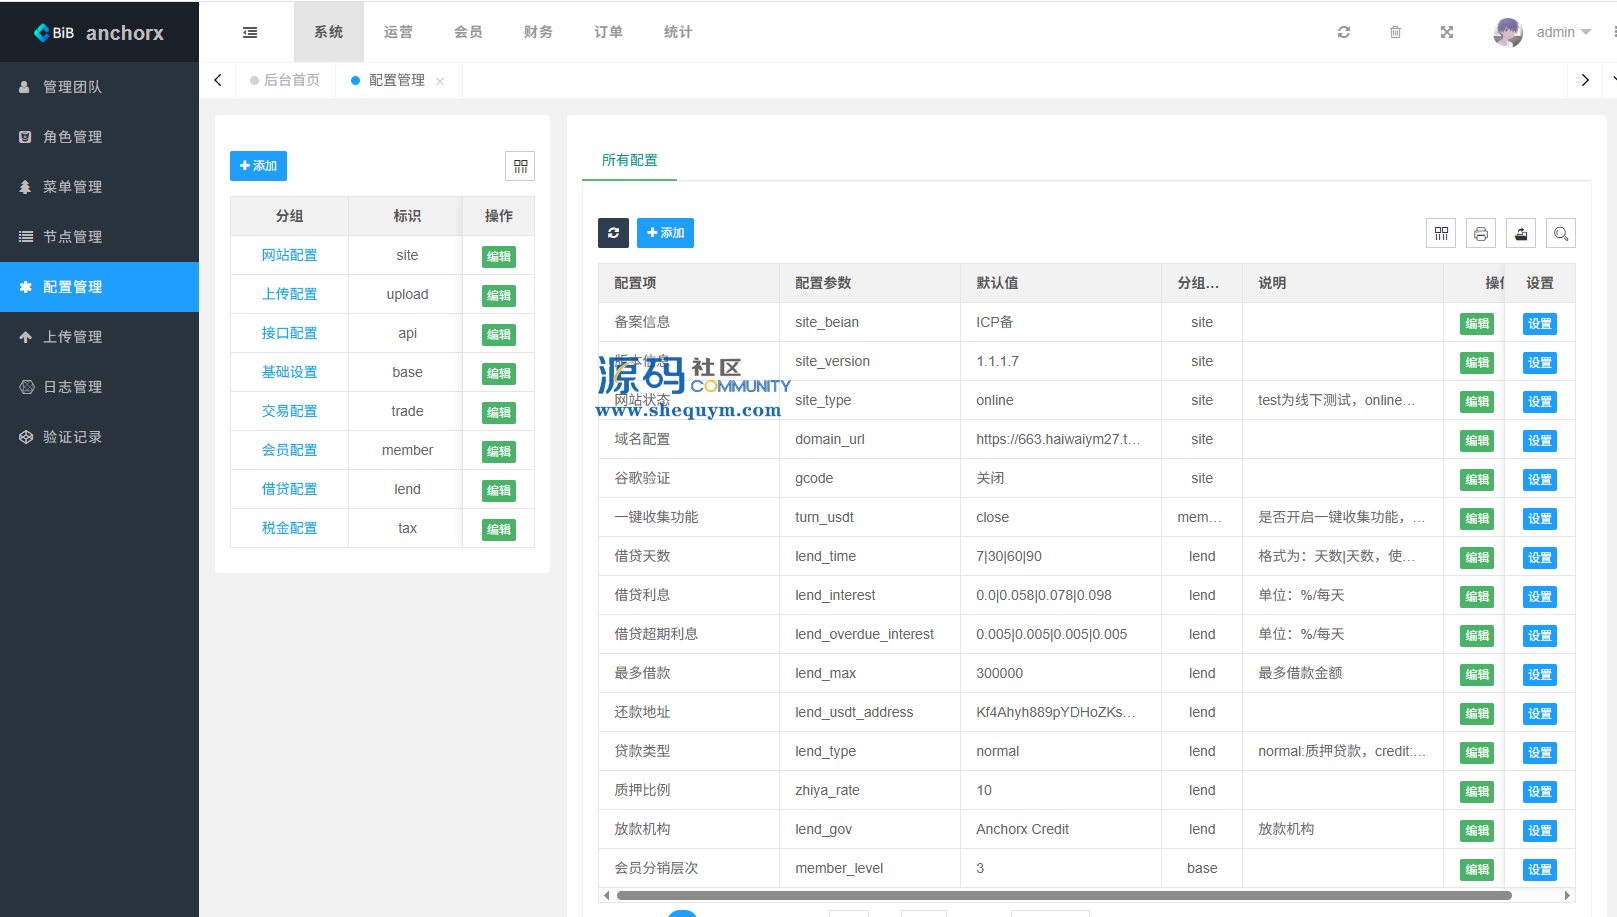Click 编辑 for the upload group
Viewport: 1617px width, 917px height.
click(x=498, y=295)
